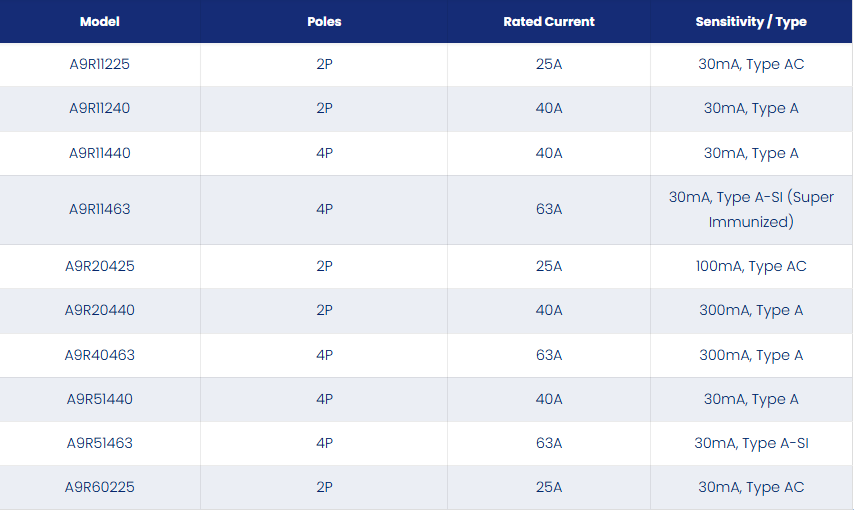The image size is (854, 511).
Task: Click the Poles column header
Action: click(324, 21)
